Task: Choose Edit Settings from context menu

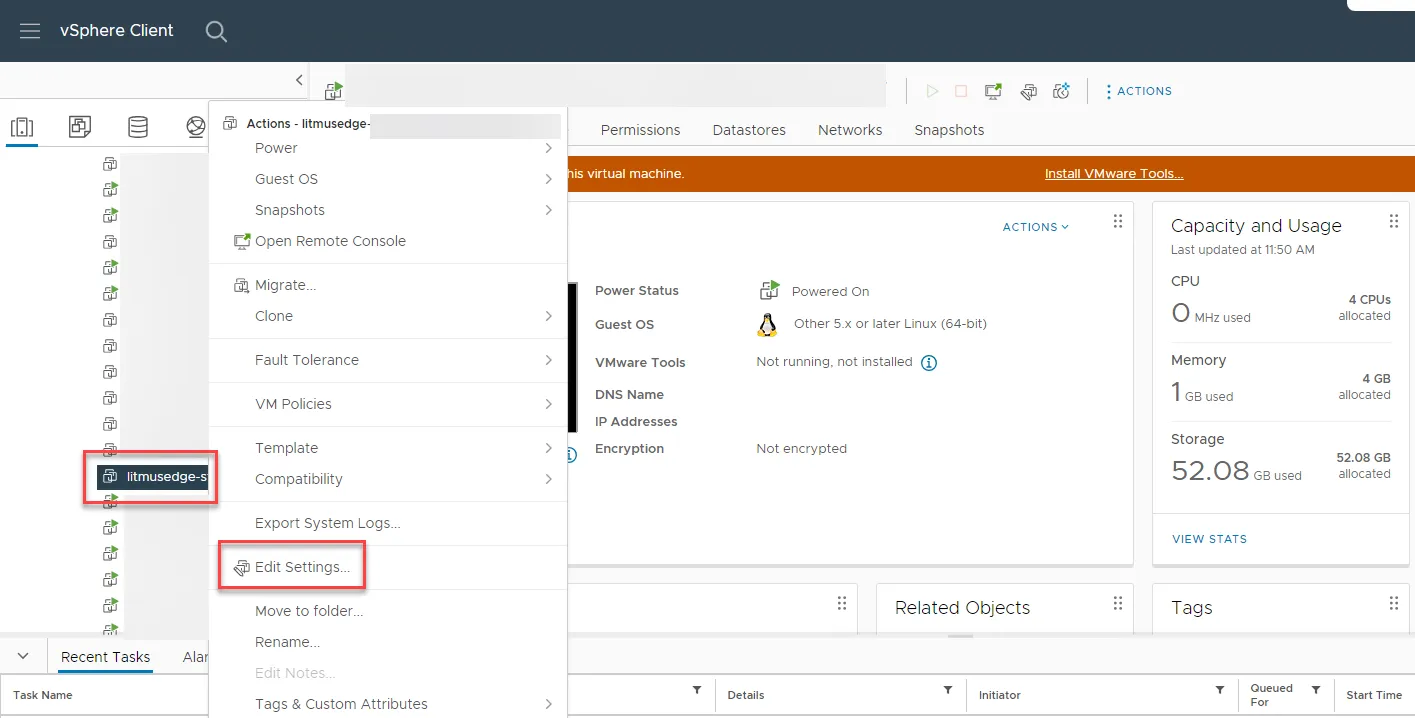Action: tap(388, 567)
